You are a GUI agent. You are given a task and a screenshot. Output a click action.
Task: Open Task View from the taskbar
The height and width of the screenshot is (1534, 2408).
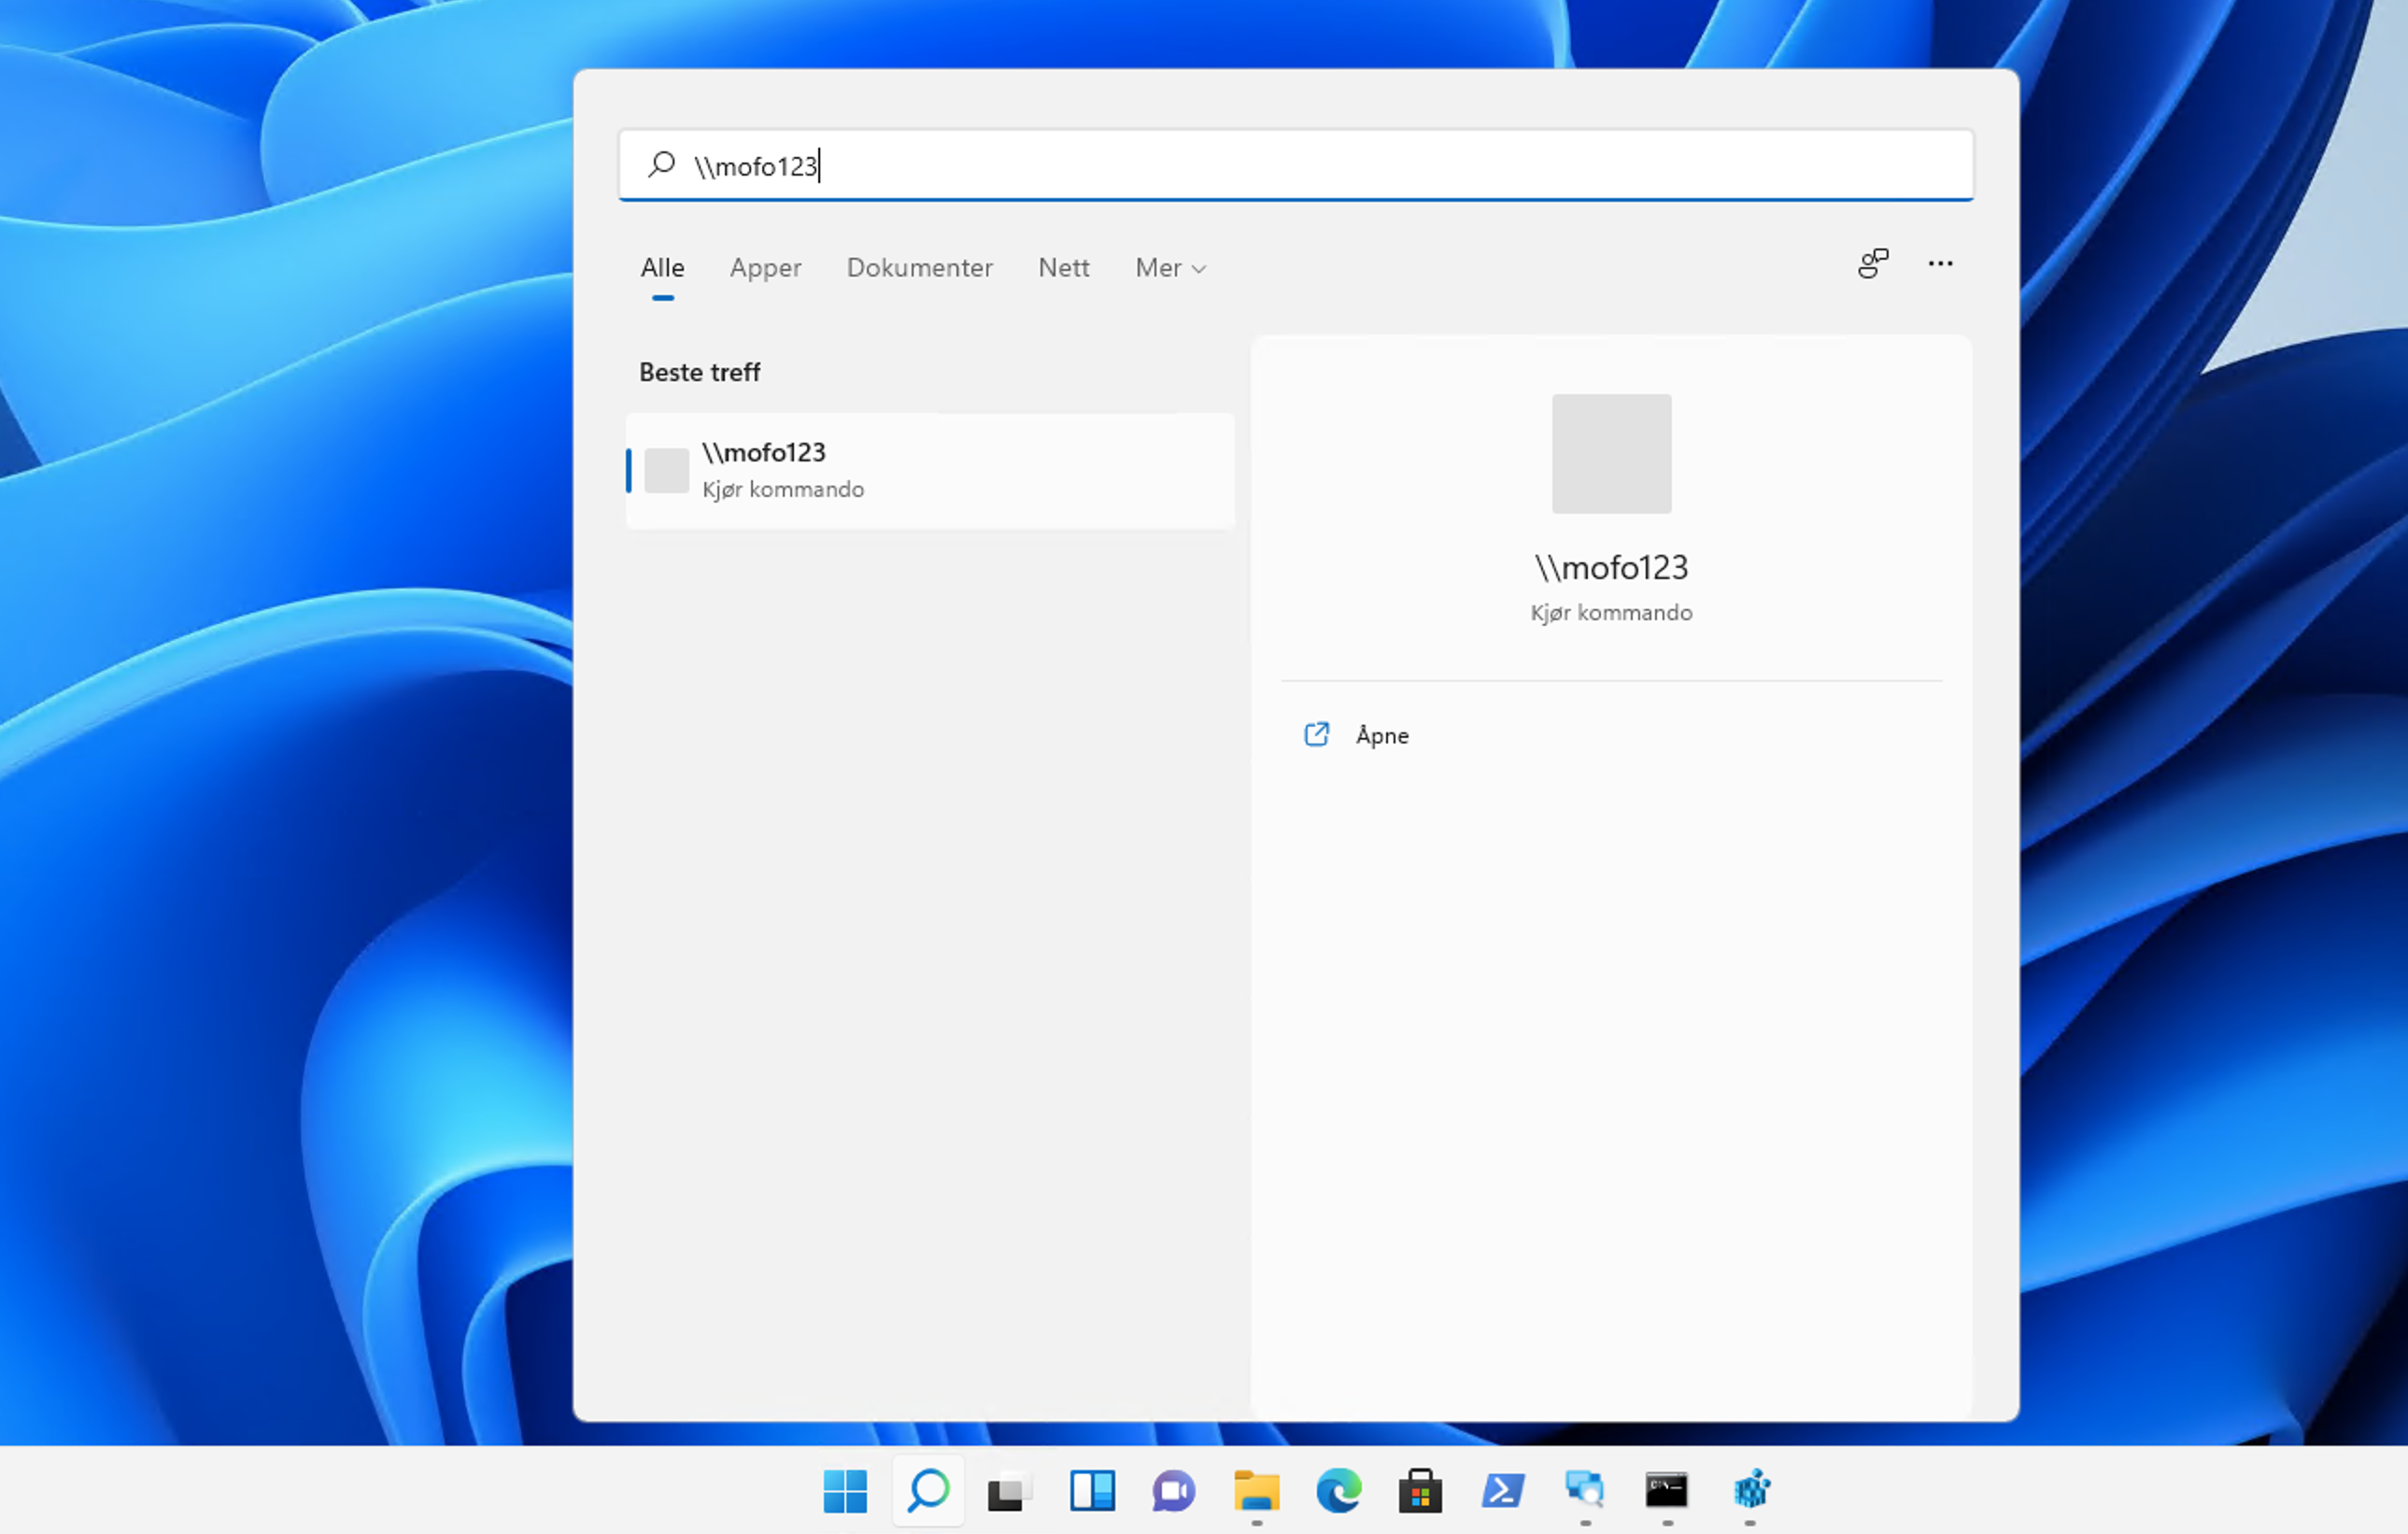pos(1010,1491)
